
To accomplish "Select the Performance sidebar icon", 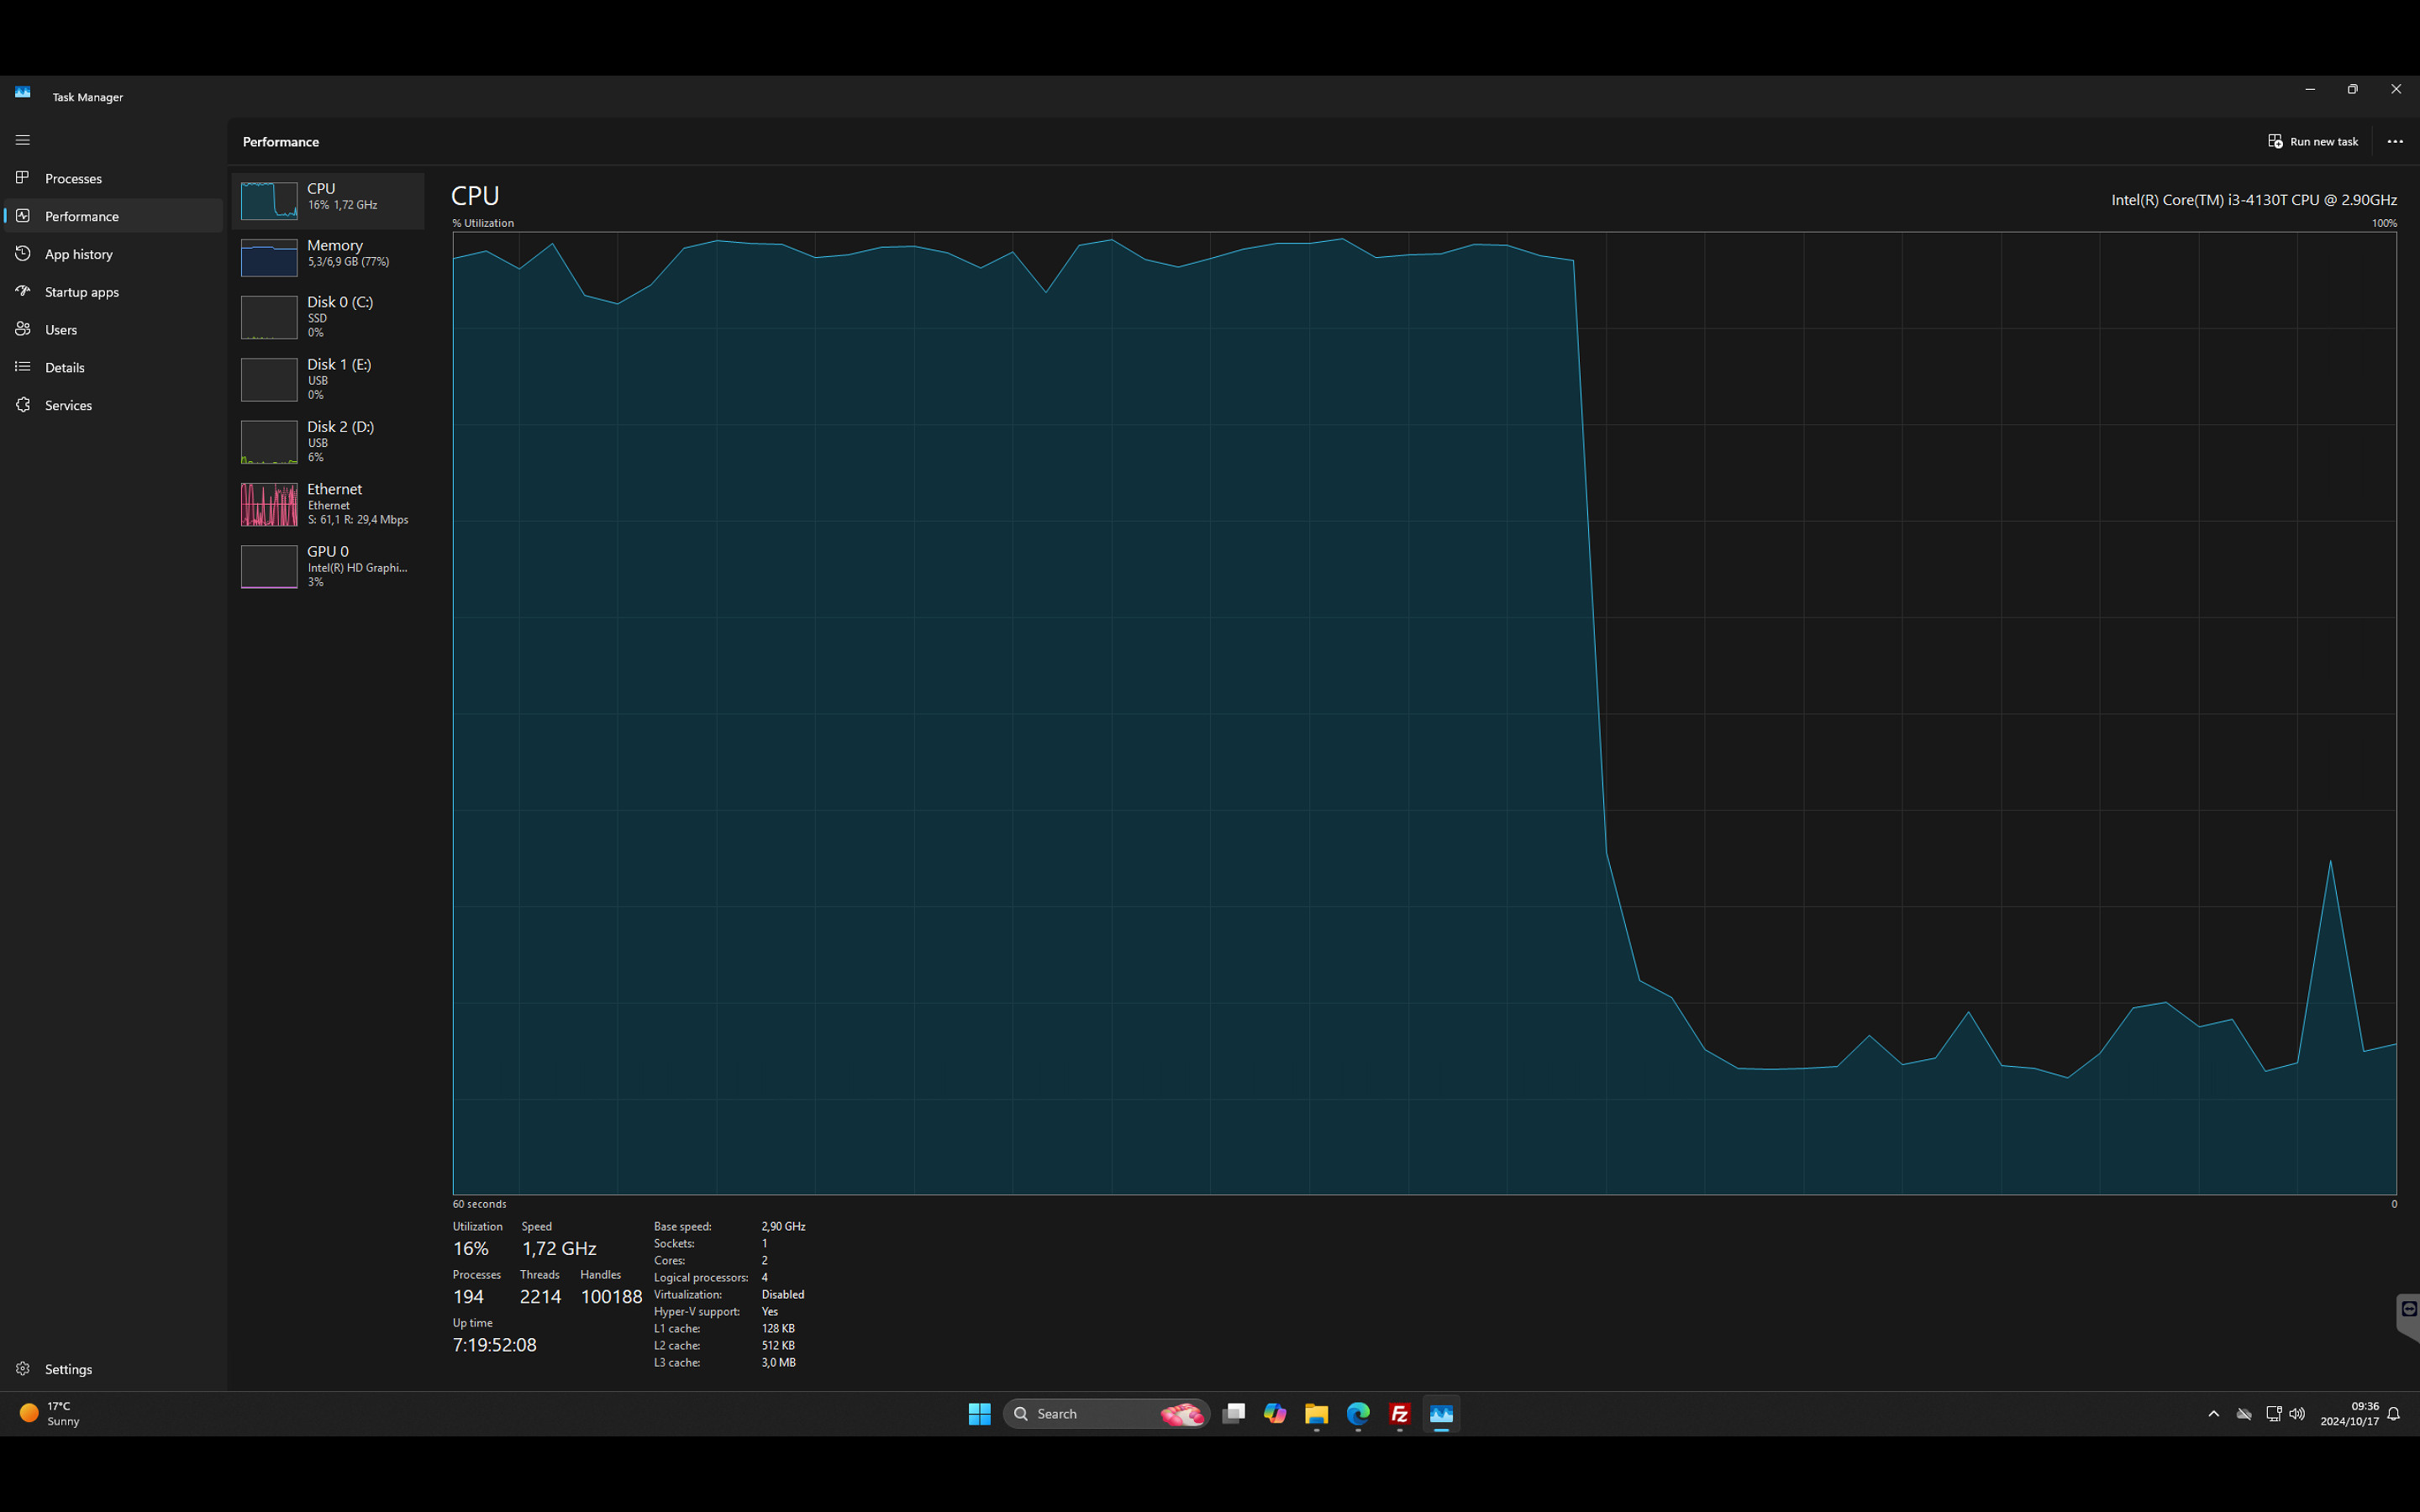I will [x=23, y=216].
